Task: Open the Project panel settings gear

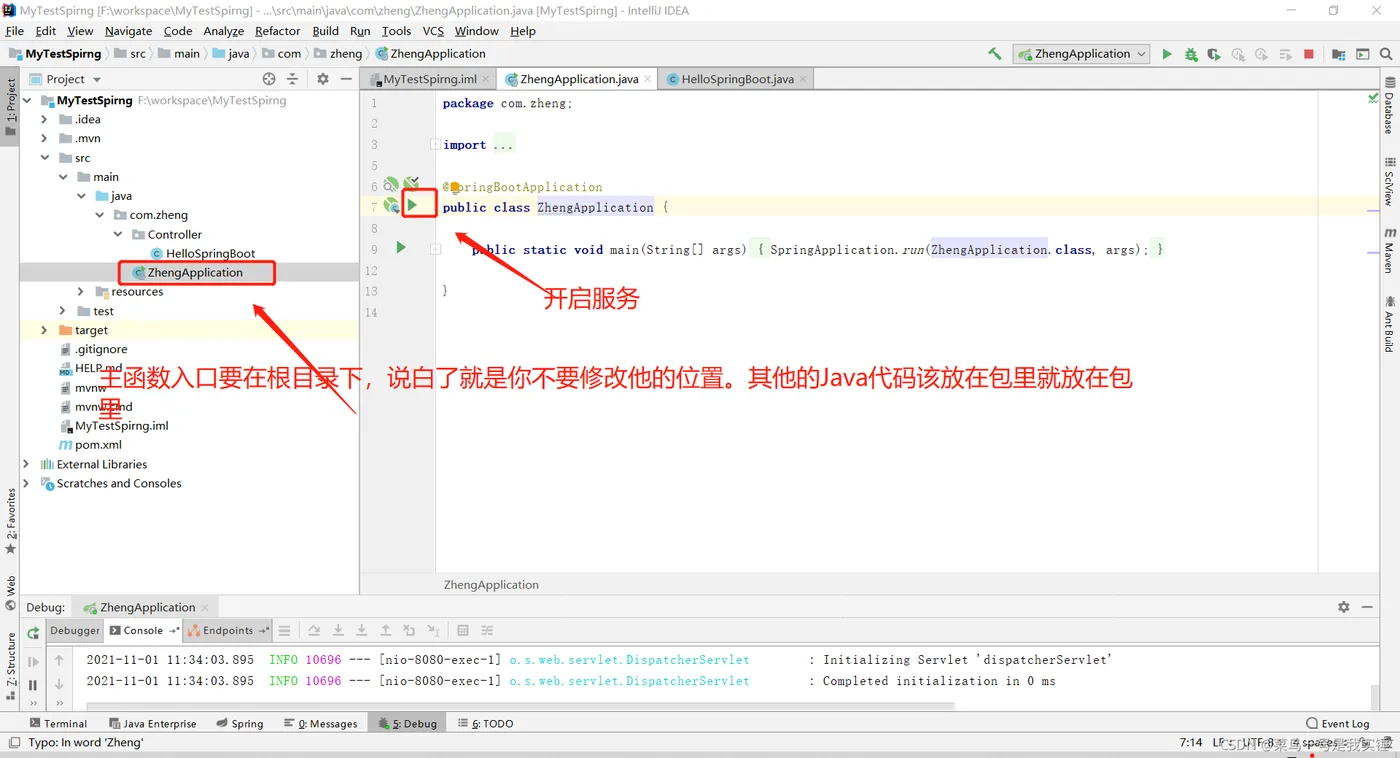Action: [322, 79]
